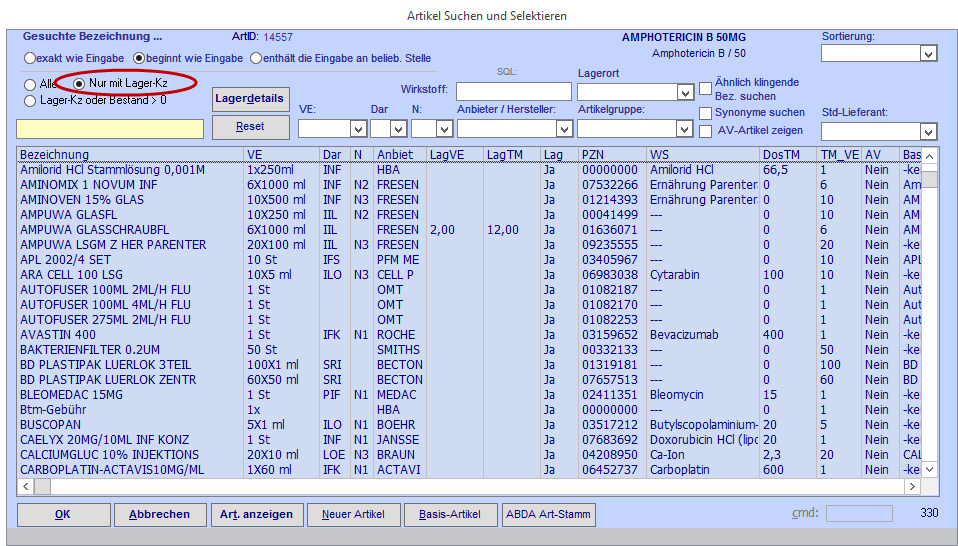Select row 'BAKTERIENFILTER 0.2UM'
This screenshot has height=546, width=958.
pyautogui.click(x=469, y=350)
